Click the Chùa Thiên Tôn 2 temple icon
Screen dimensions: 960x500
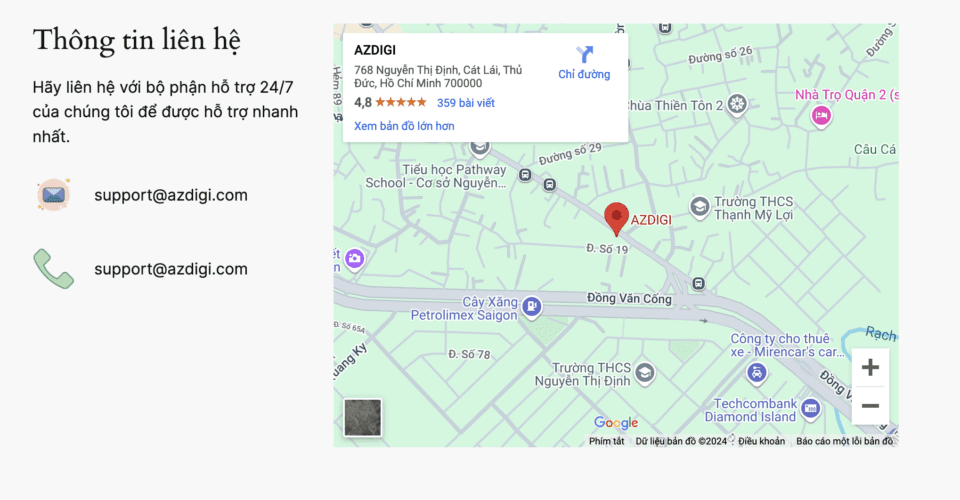(x=737, y=104)
